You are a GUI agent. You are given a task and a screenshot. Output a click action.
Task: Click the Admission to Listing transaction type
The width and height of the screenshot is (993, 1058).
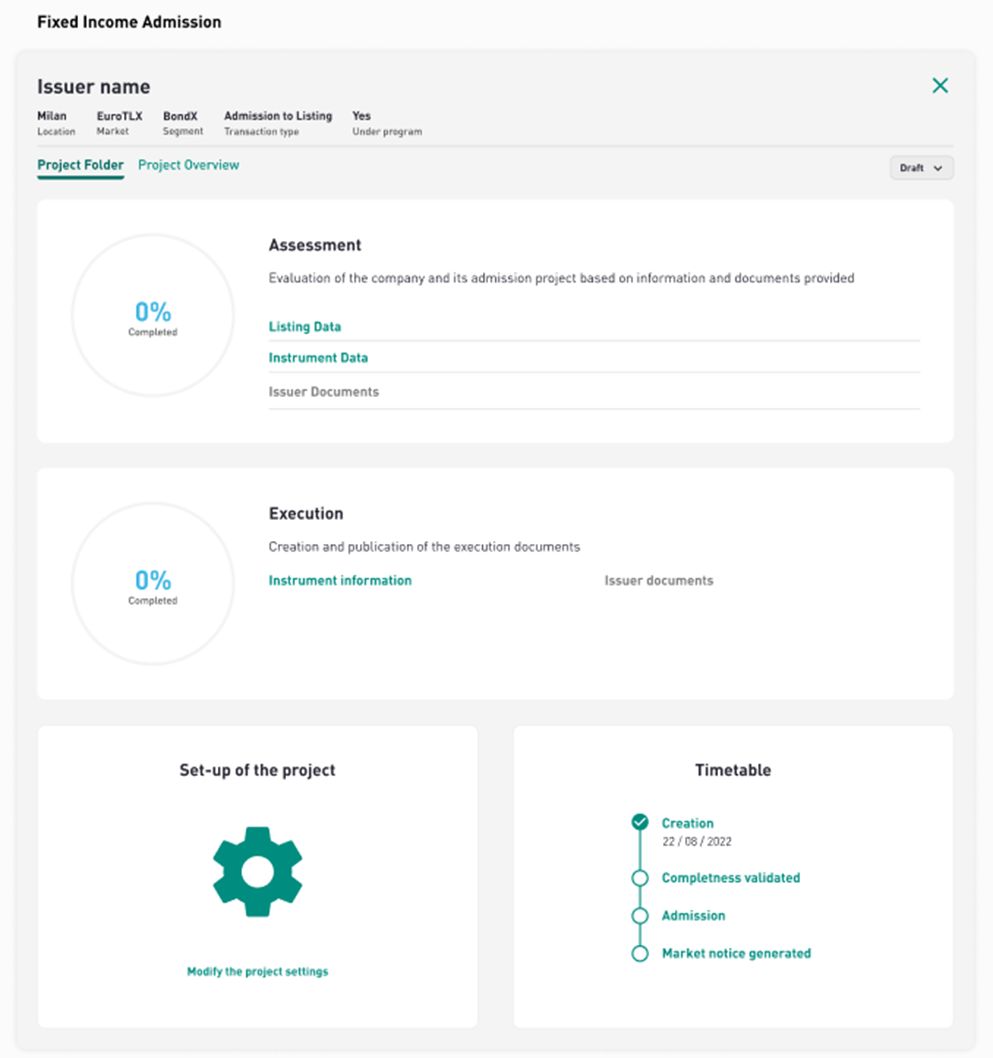pyautogui.click(x=278, y=116)
